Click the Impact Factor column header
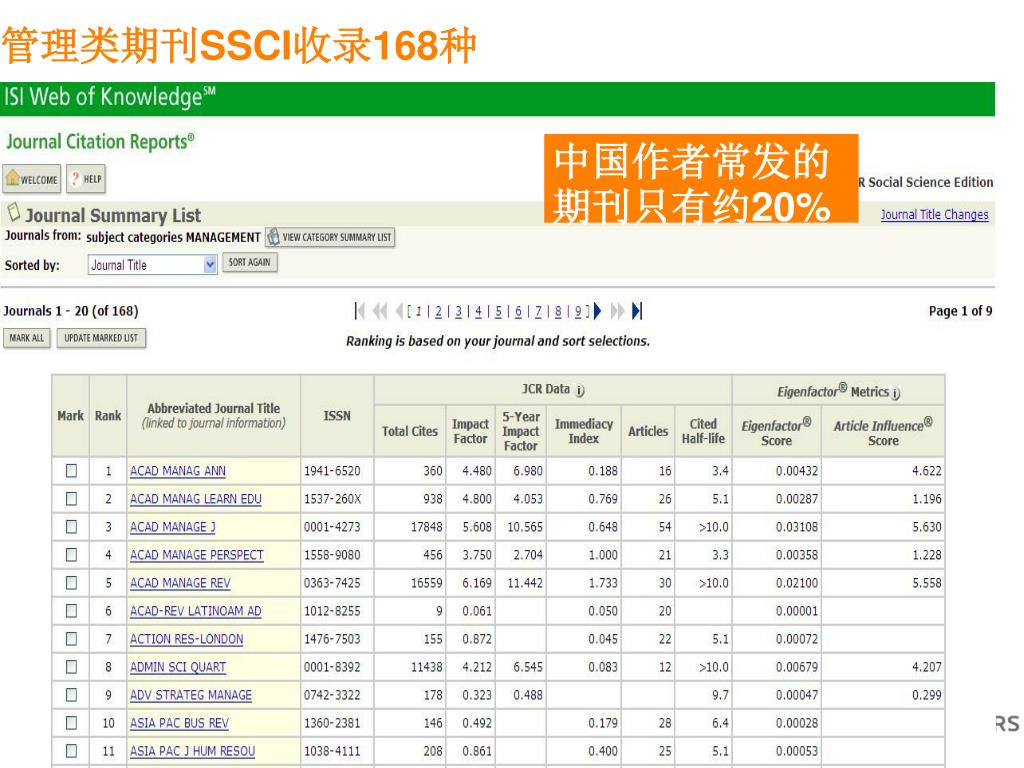Viewport: 1024px width, 768px height. click(470, 431)
